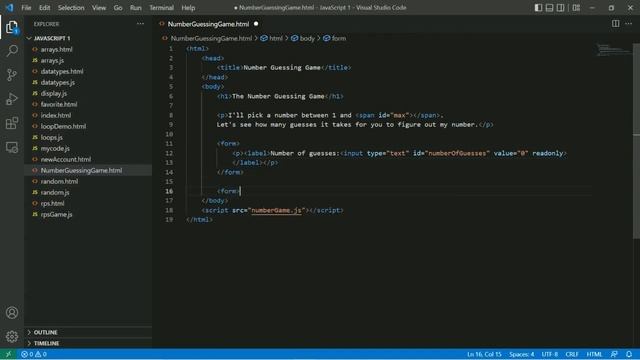This screenshot has height=360, width=640.
Task: Open arrays.js in explorer
Action: [x=52, y=60]
